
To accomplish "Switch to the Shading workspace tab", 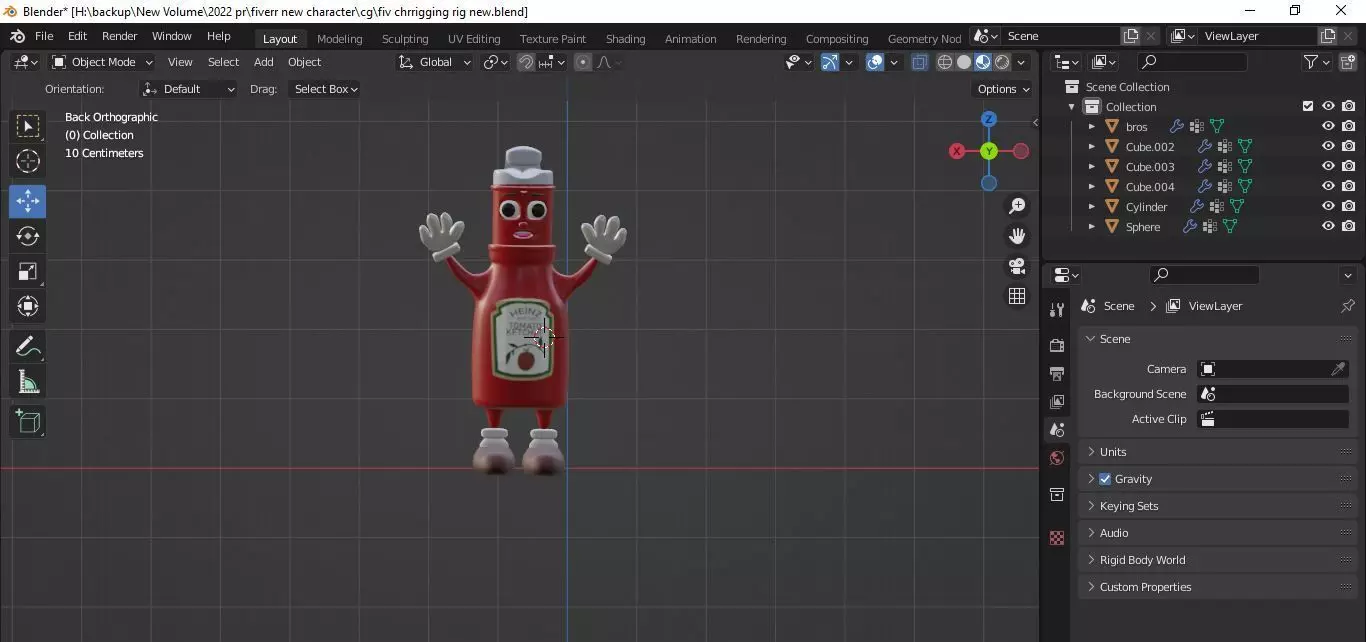I will pos(625,39).
